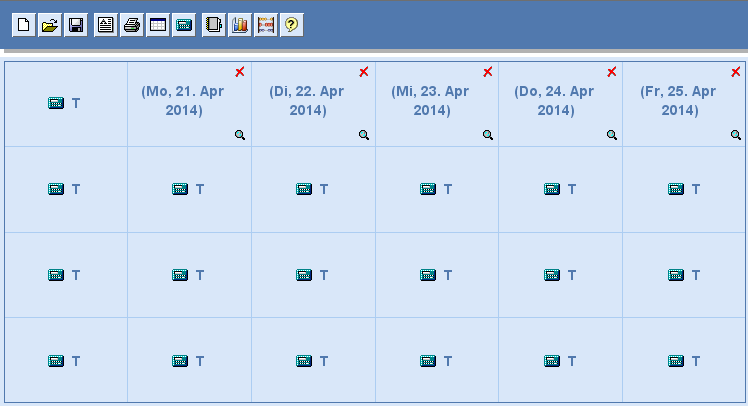Image resolution: width=748 pixels, height=406 pixels.
Task: Click the T link in first row under Do, 24. Apr
Action: 572,189
